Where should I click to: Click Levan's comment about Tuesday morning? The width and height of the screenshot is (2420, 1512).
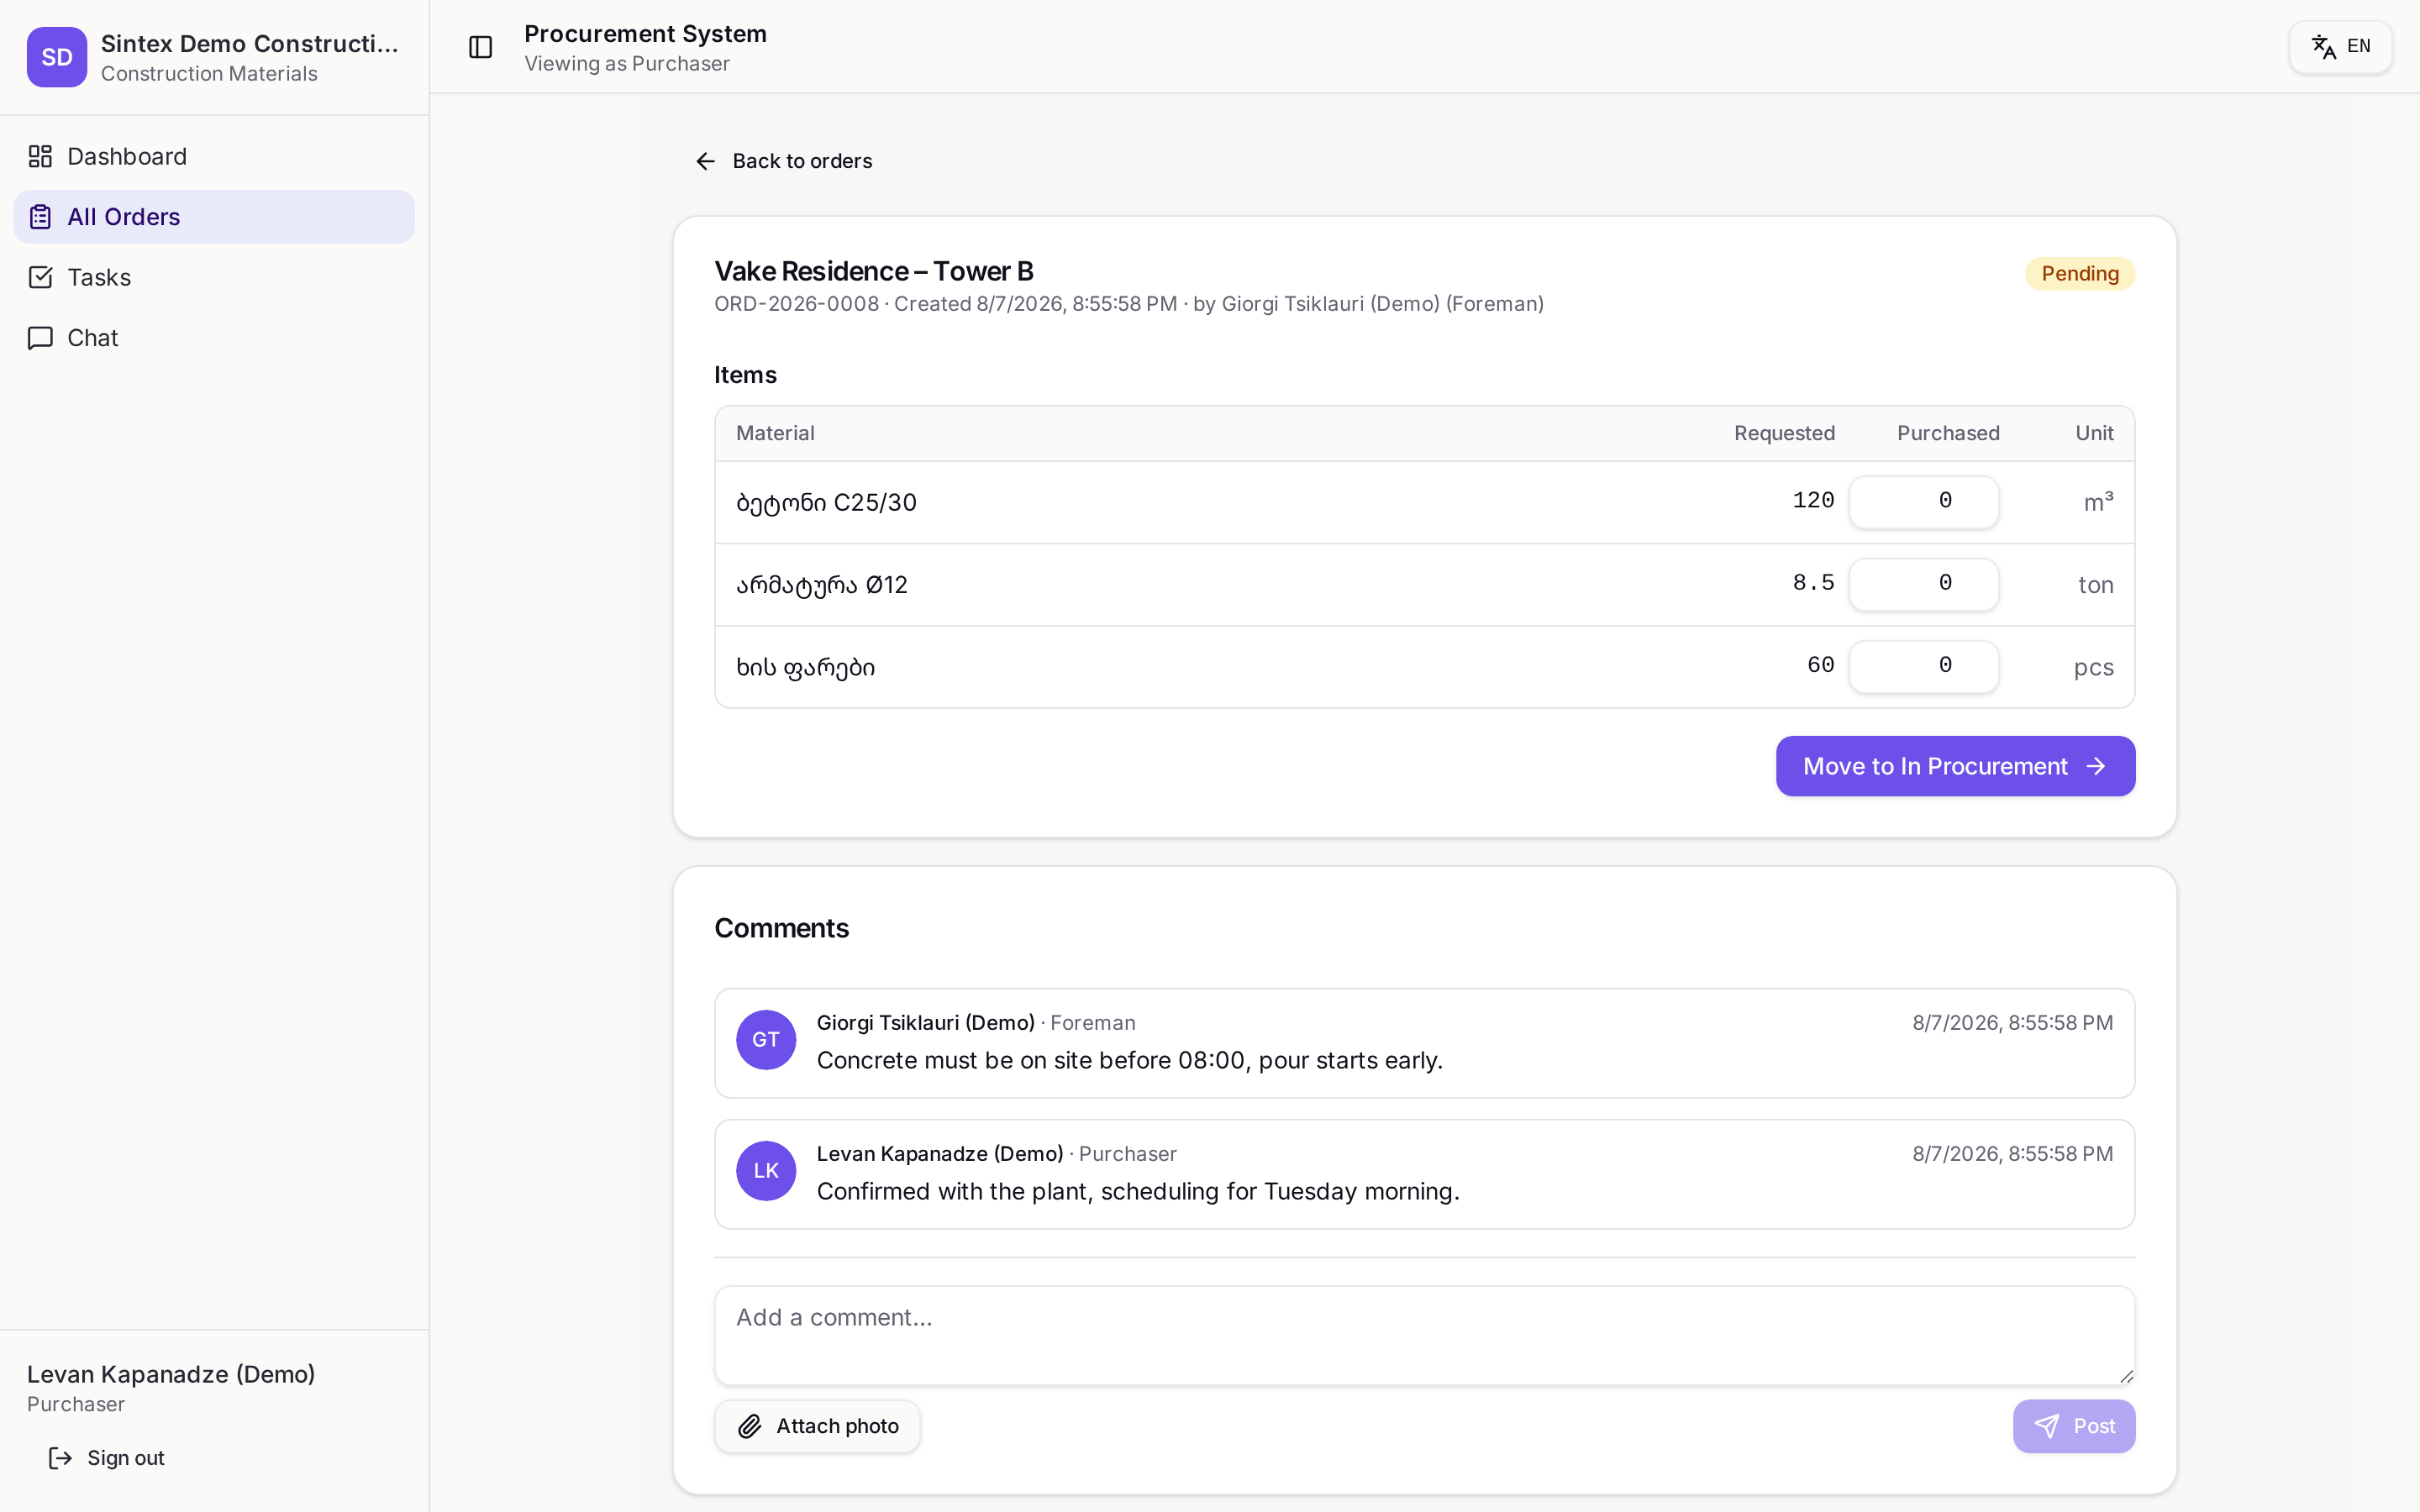1138,1191
